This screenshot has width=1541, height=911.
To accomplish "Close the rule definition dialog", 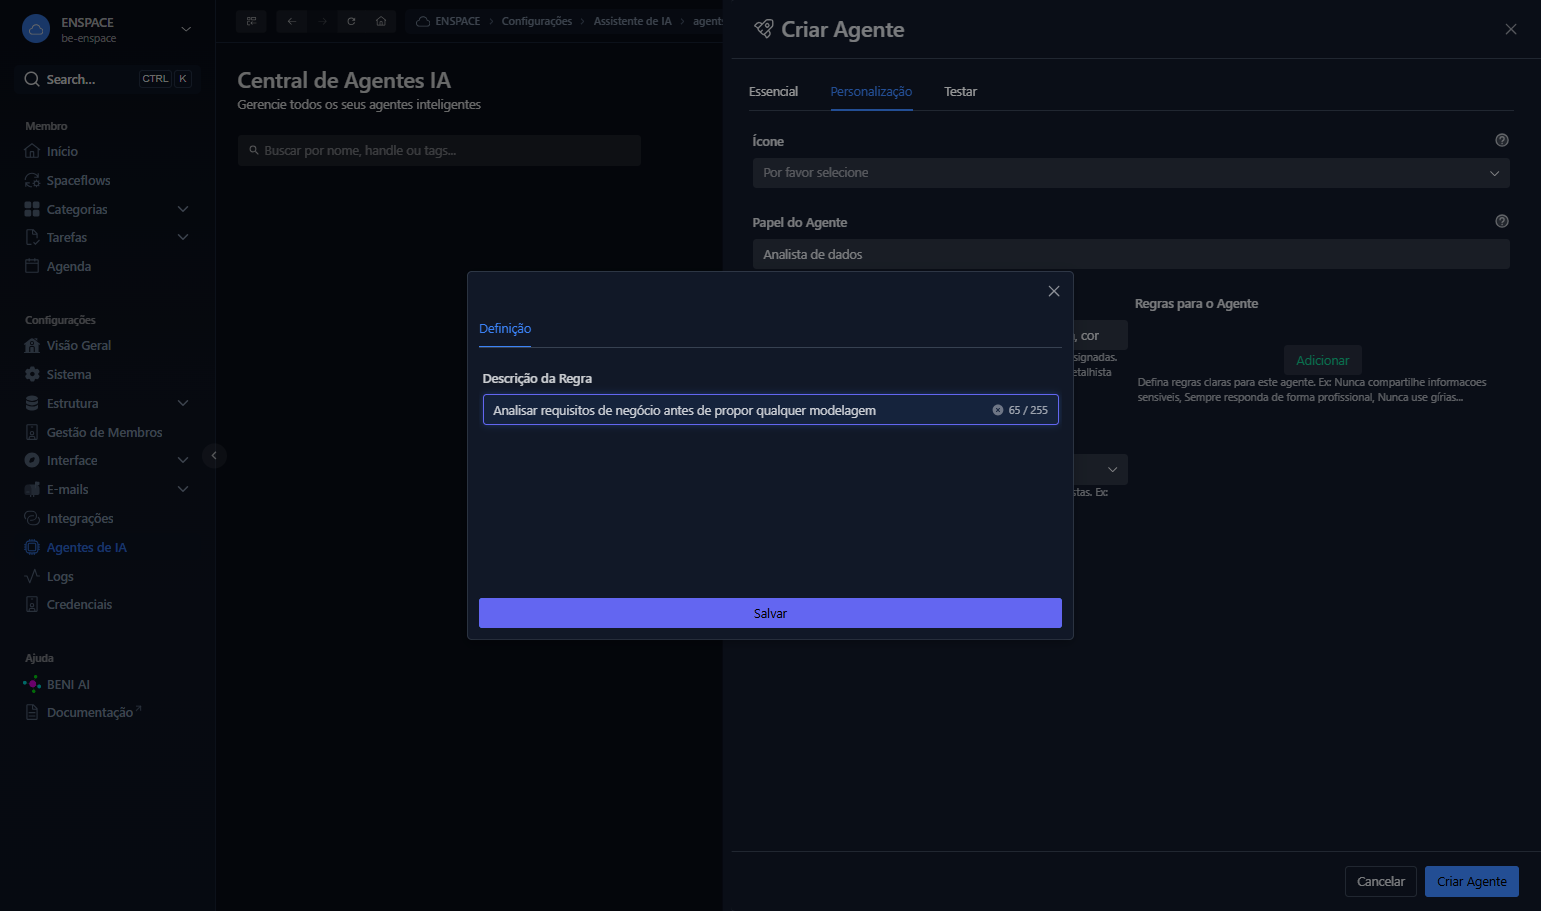I will pyautogui.click(x=1053, y=291).
